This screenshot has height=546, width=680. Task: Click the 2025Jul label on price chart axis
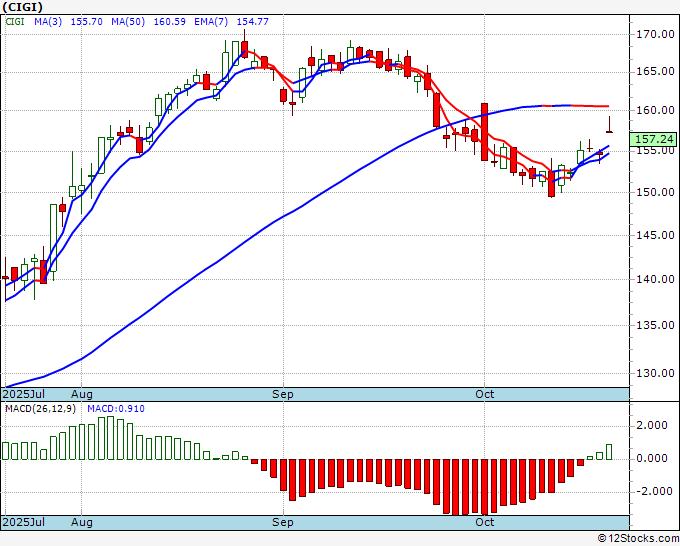[x=24, y=394]
